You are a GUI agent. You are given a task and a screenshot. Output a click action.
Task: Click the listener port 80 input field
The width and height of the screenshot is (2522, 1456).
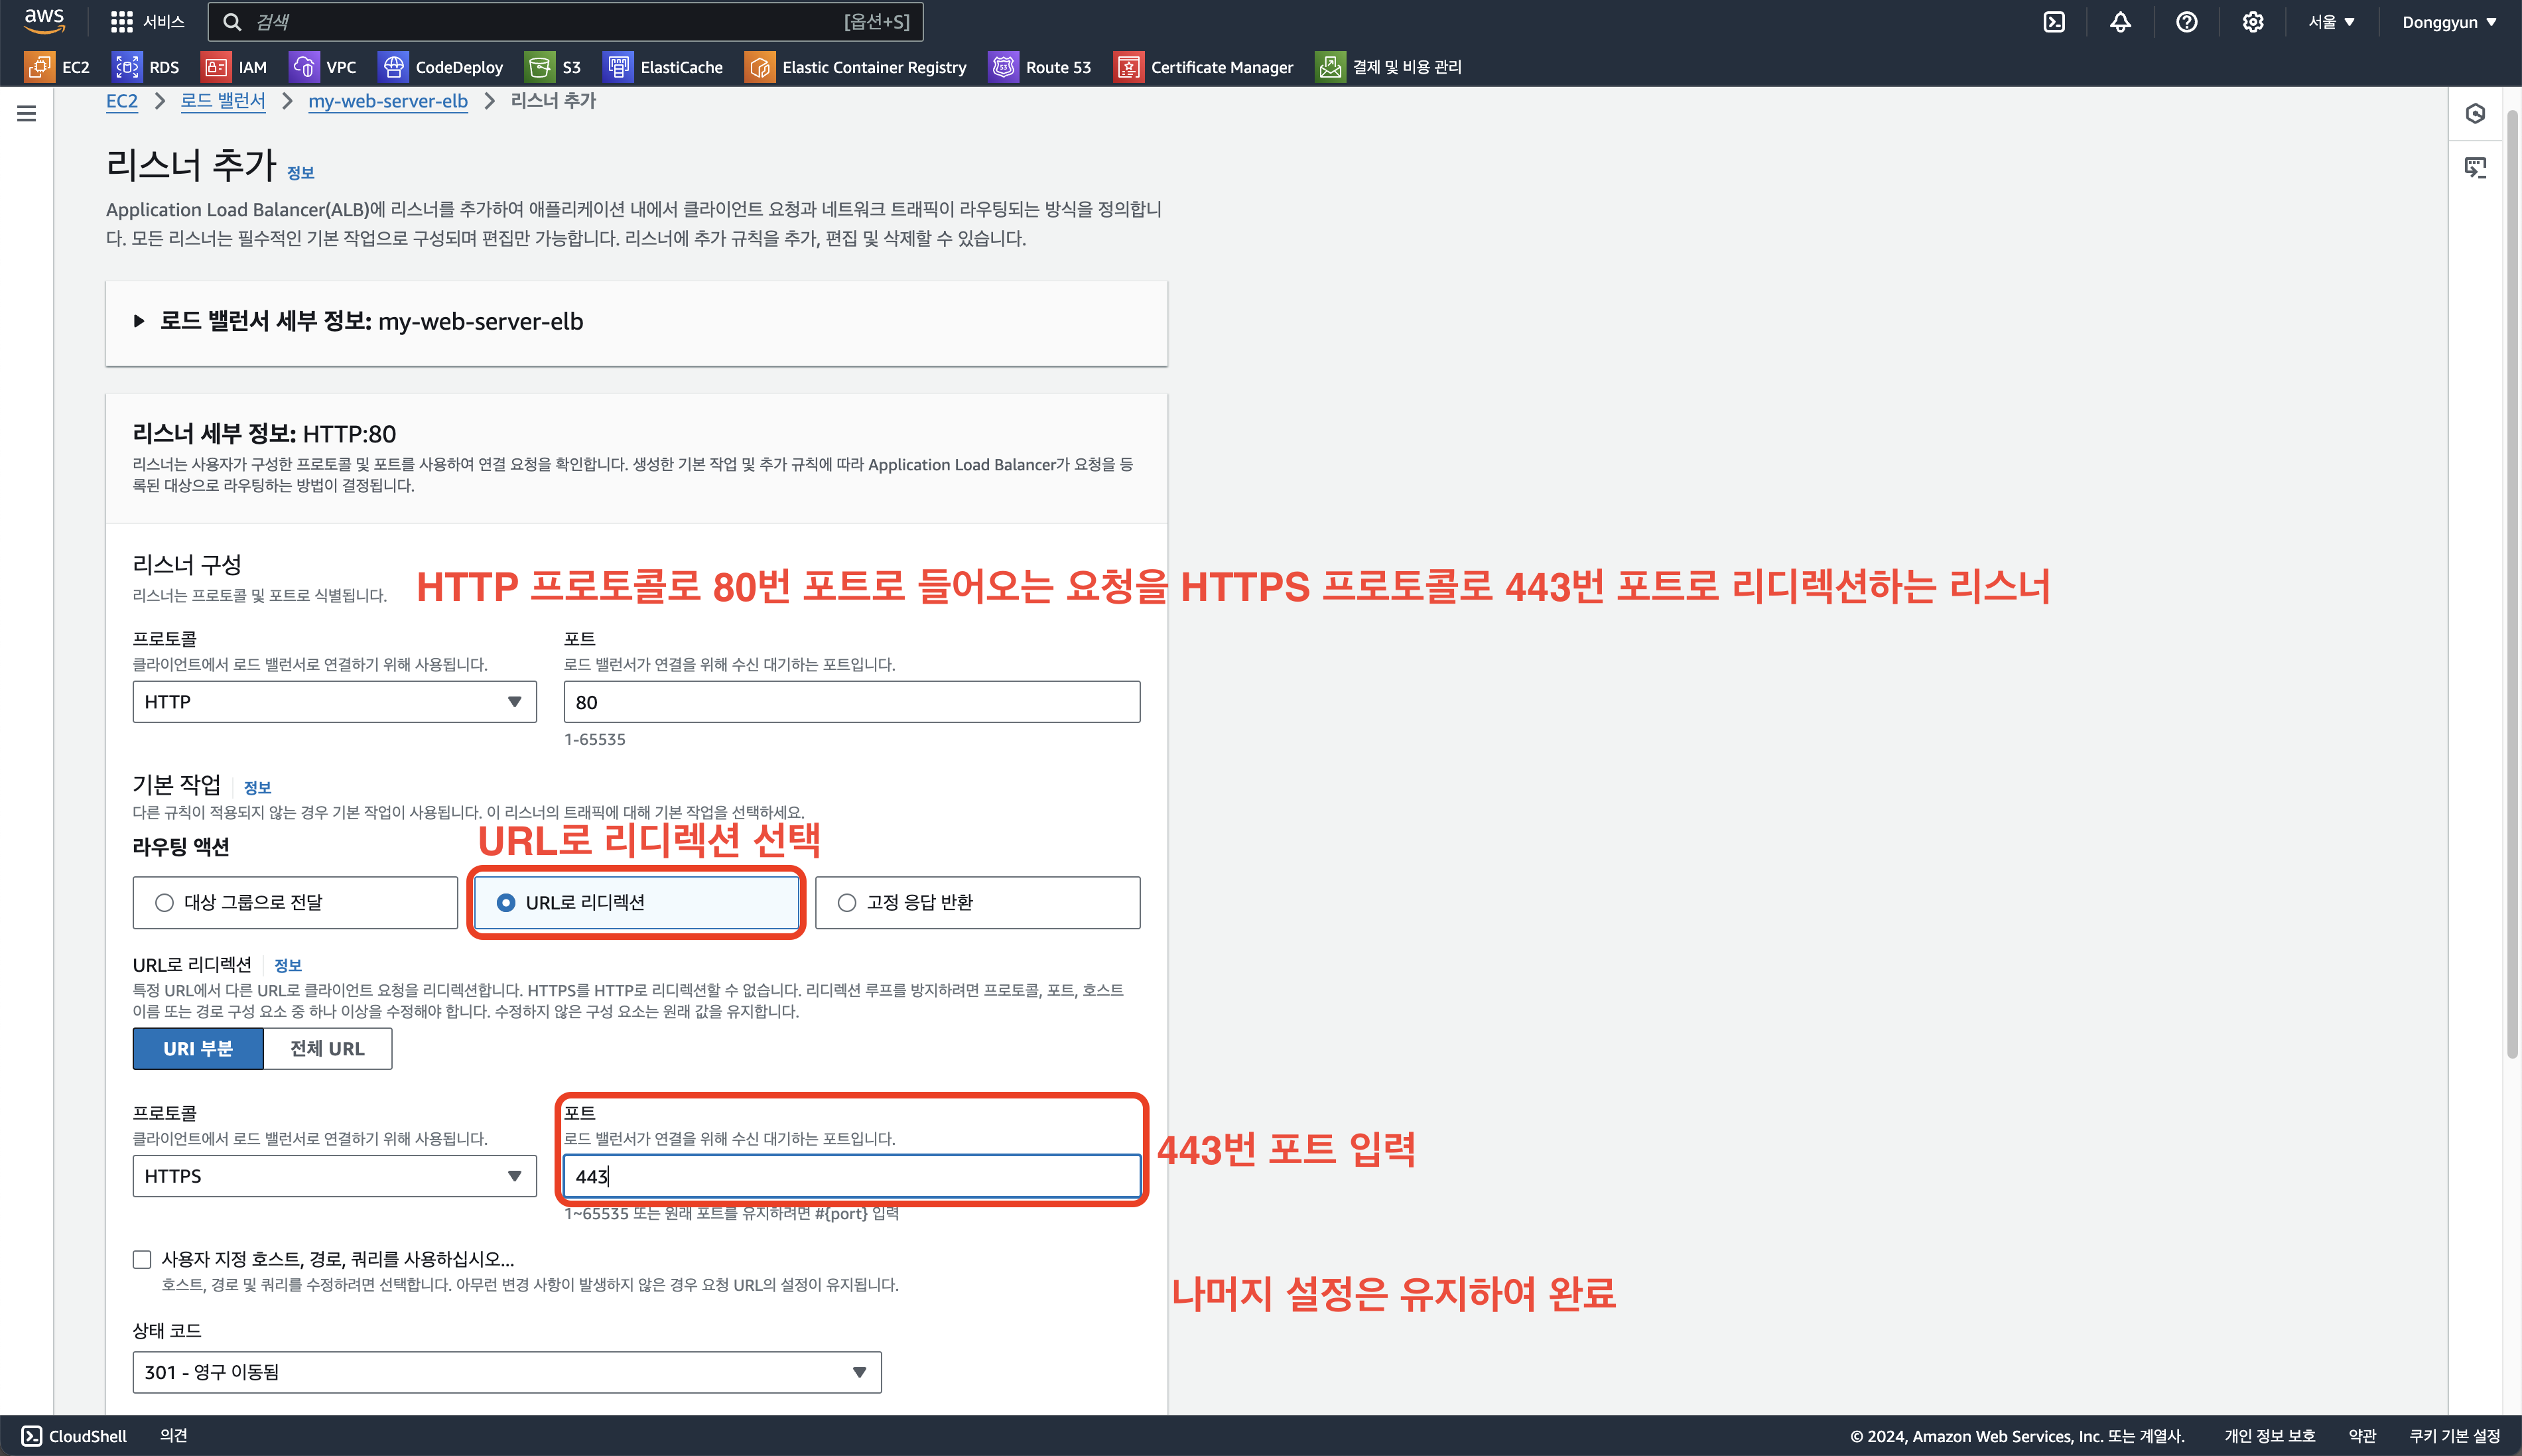point(851,702)
